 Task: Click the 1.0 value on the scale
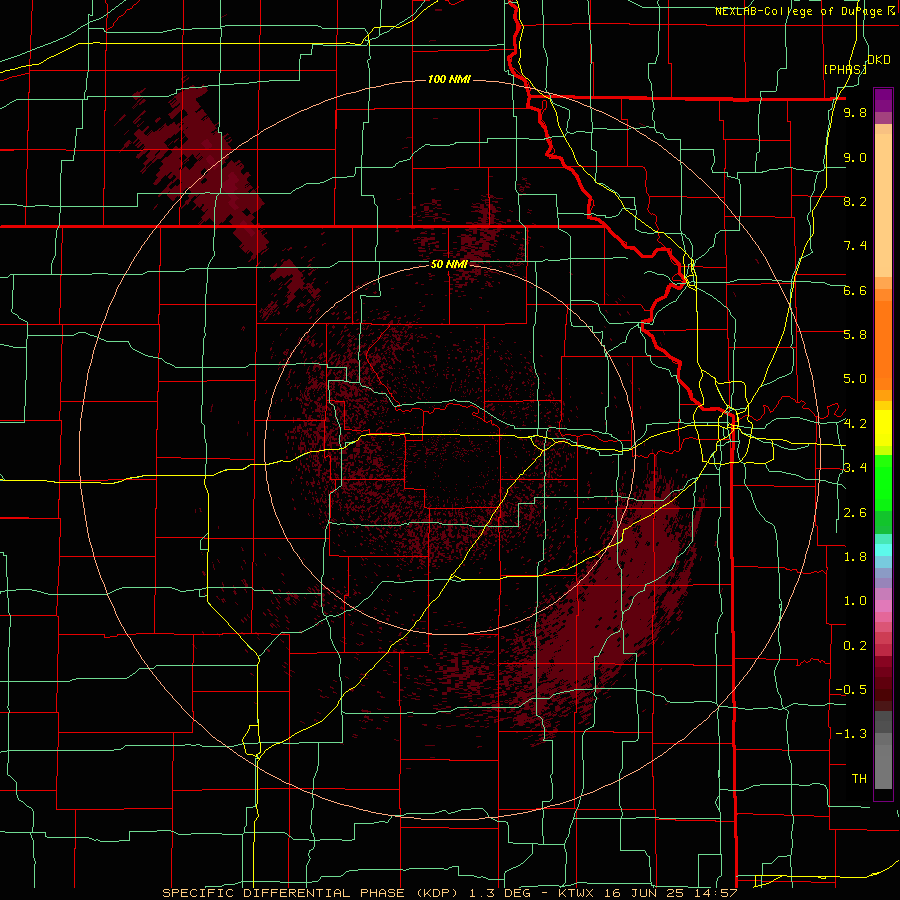tap(855, 601)
